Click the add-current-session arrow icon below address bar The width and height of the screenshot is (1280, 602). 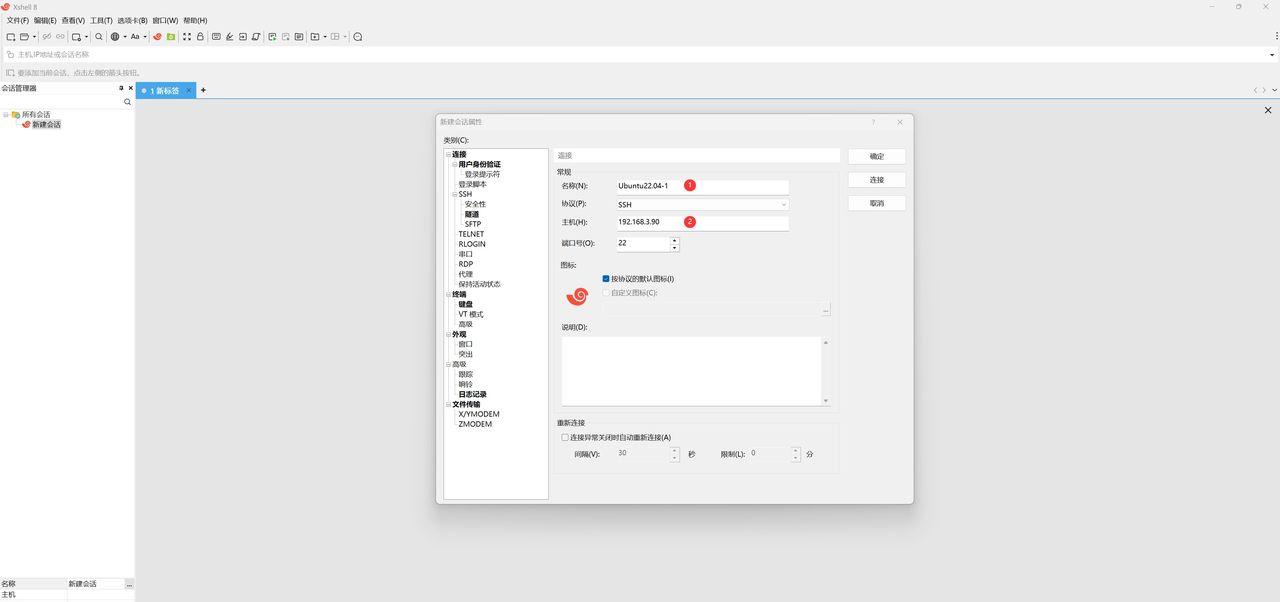click(x=10, y=73)
